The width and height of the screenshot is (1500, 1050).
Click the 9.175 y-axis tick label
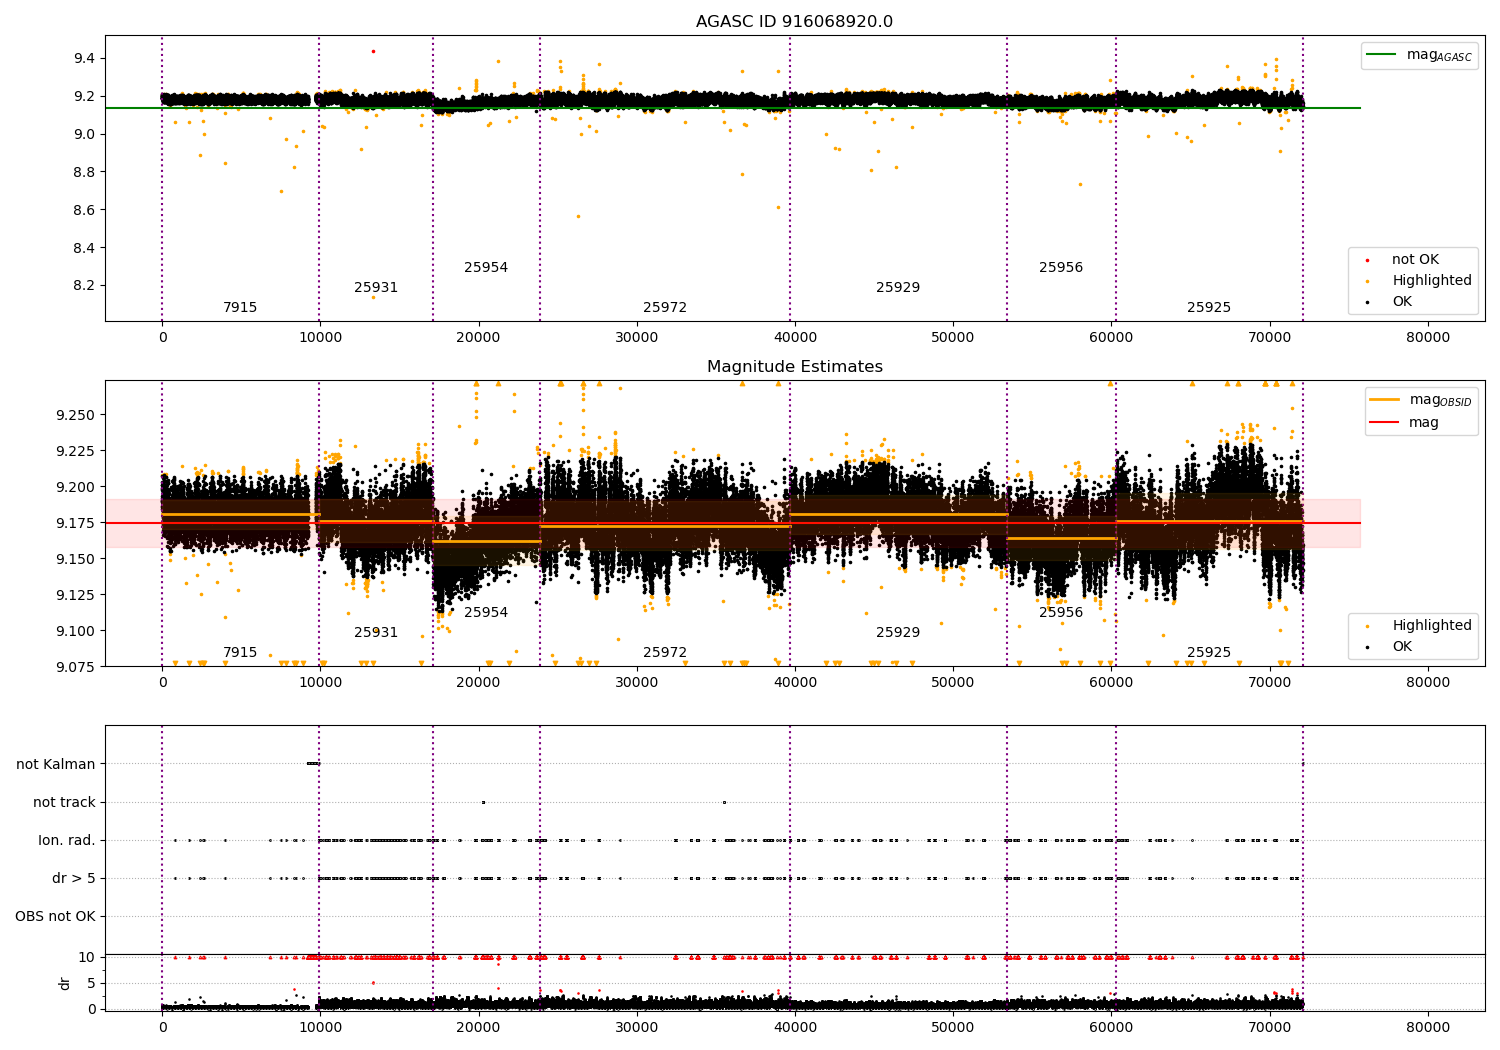(x=75, y=523)
